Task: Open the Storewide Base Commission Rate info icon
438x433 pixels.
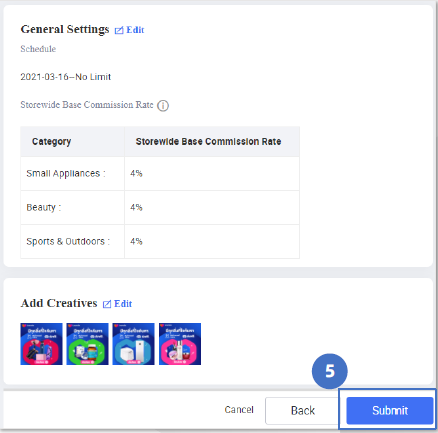Action: (163, 106)
